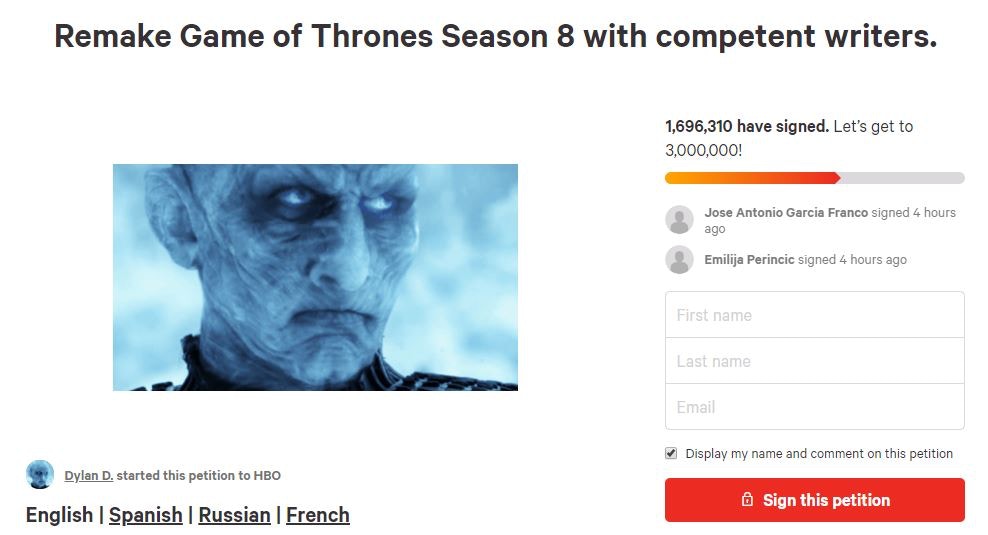Click Emilija Perincic's name
This screenshot has height=535, width=988.
749,260
